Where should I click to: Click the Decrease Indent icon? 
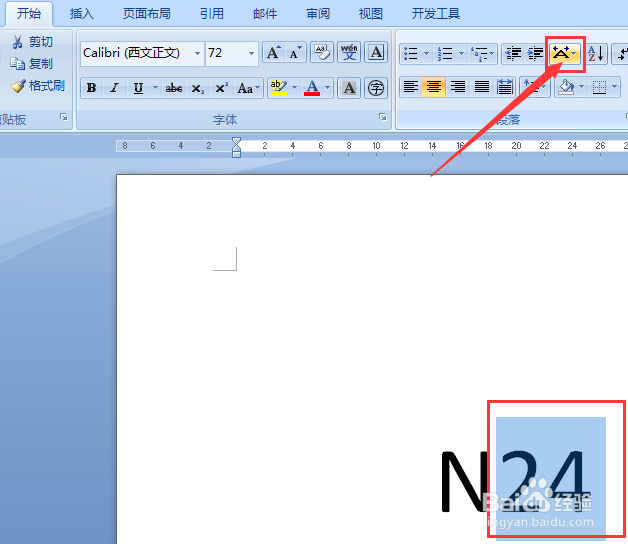pos(513,53)
